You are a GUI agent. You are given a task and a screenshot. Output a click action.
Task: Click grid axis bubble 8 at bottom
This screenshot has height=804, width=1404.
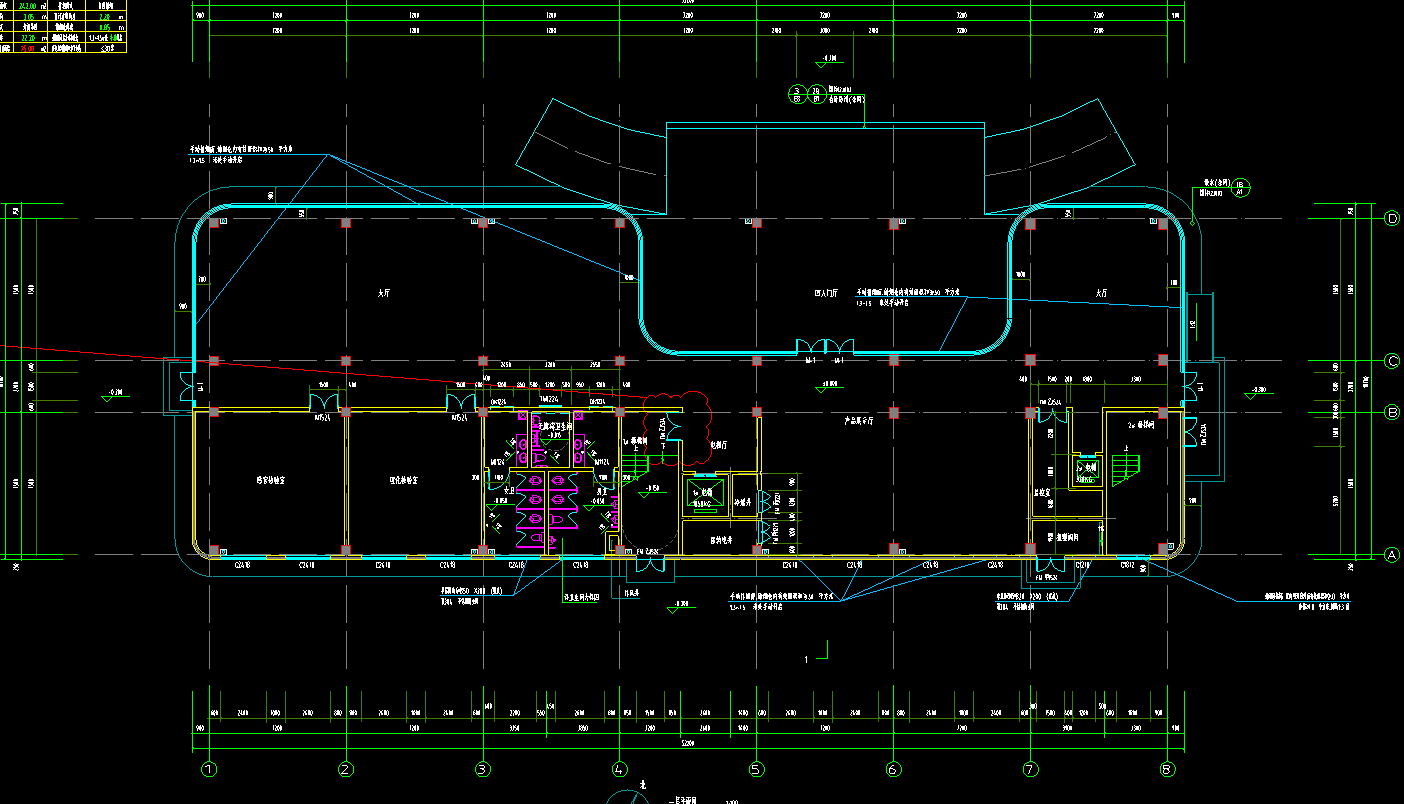[1166, 769]
